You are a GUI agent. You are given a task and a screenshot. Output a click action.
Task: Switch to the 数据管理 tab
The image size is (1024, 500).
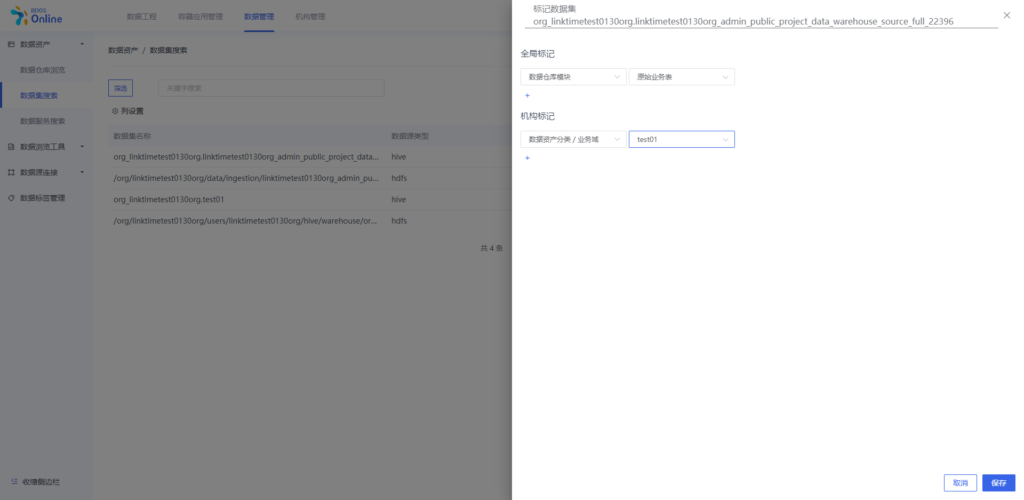tap(259, 17)
